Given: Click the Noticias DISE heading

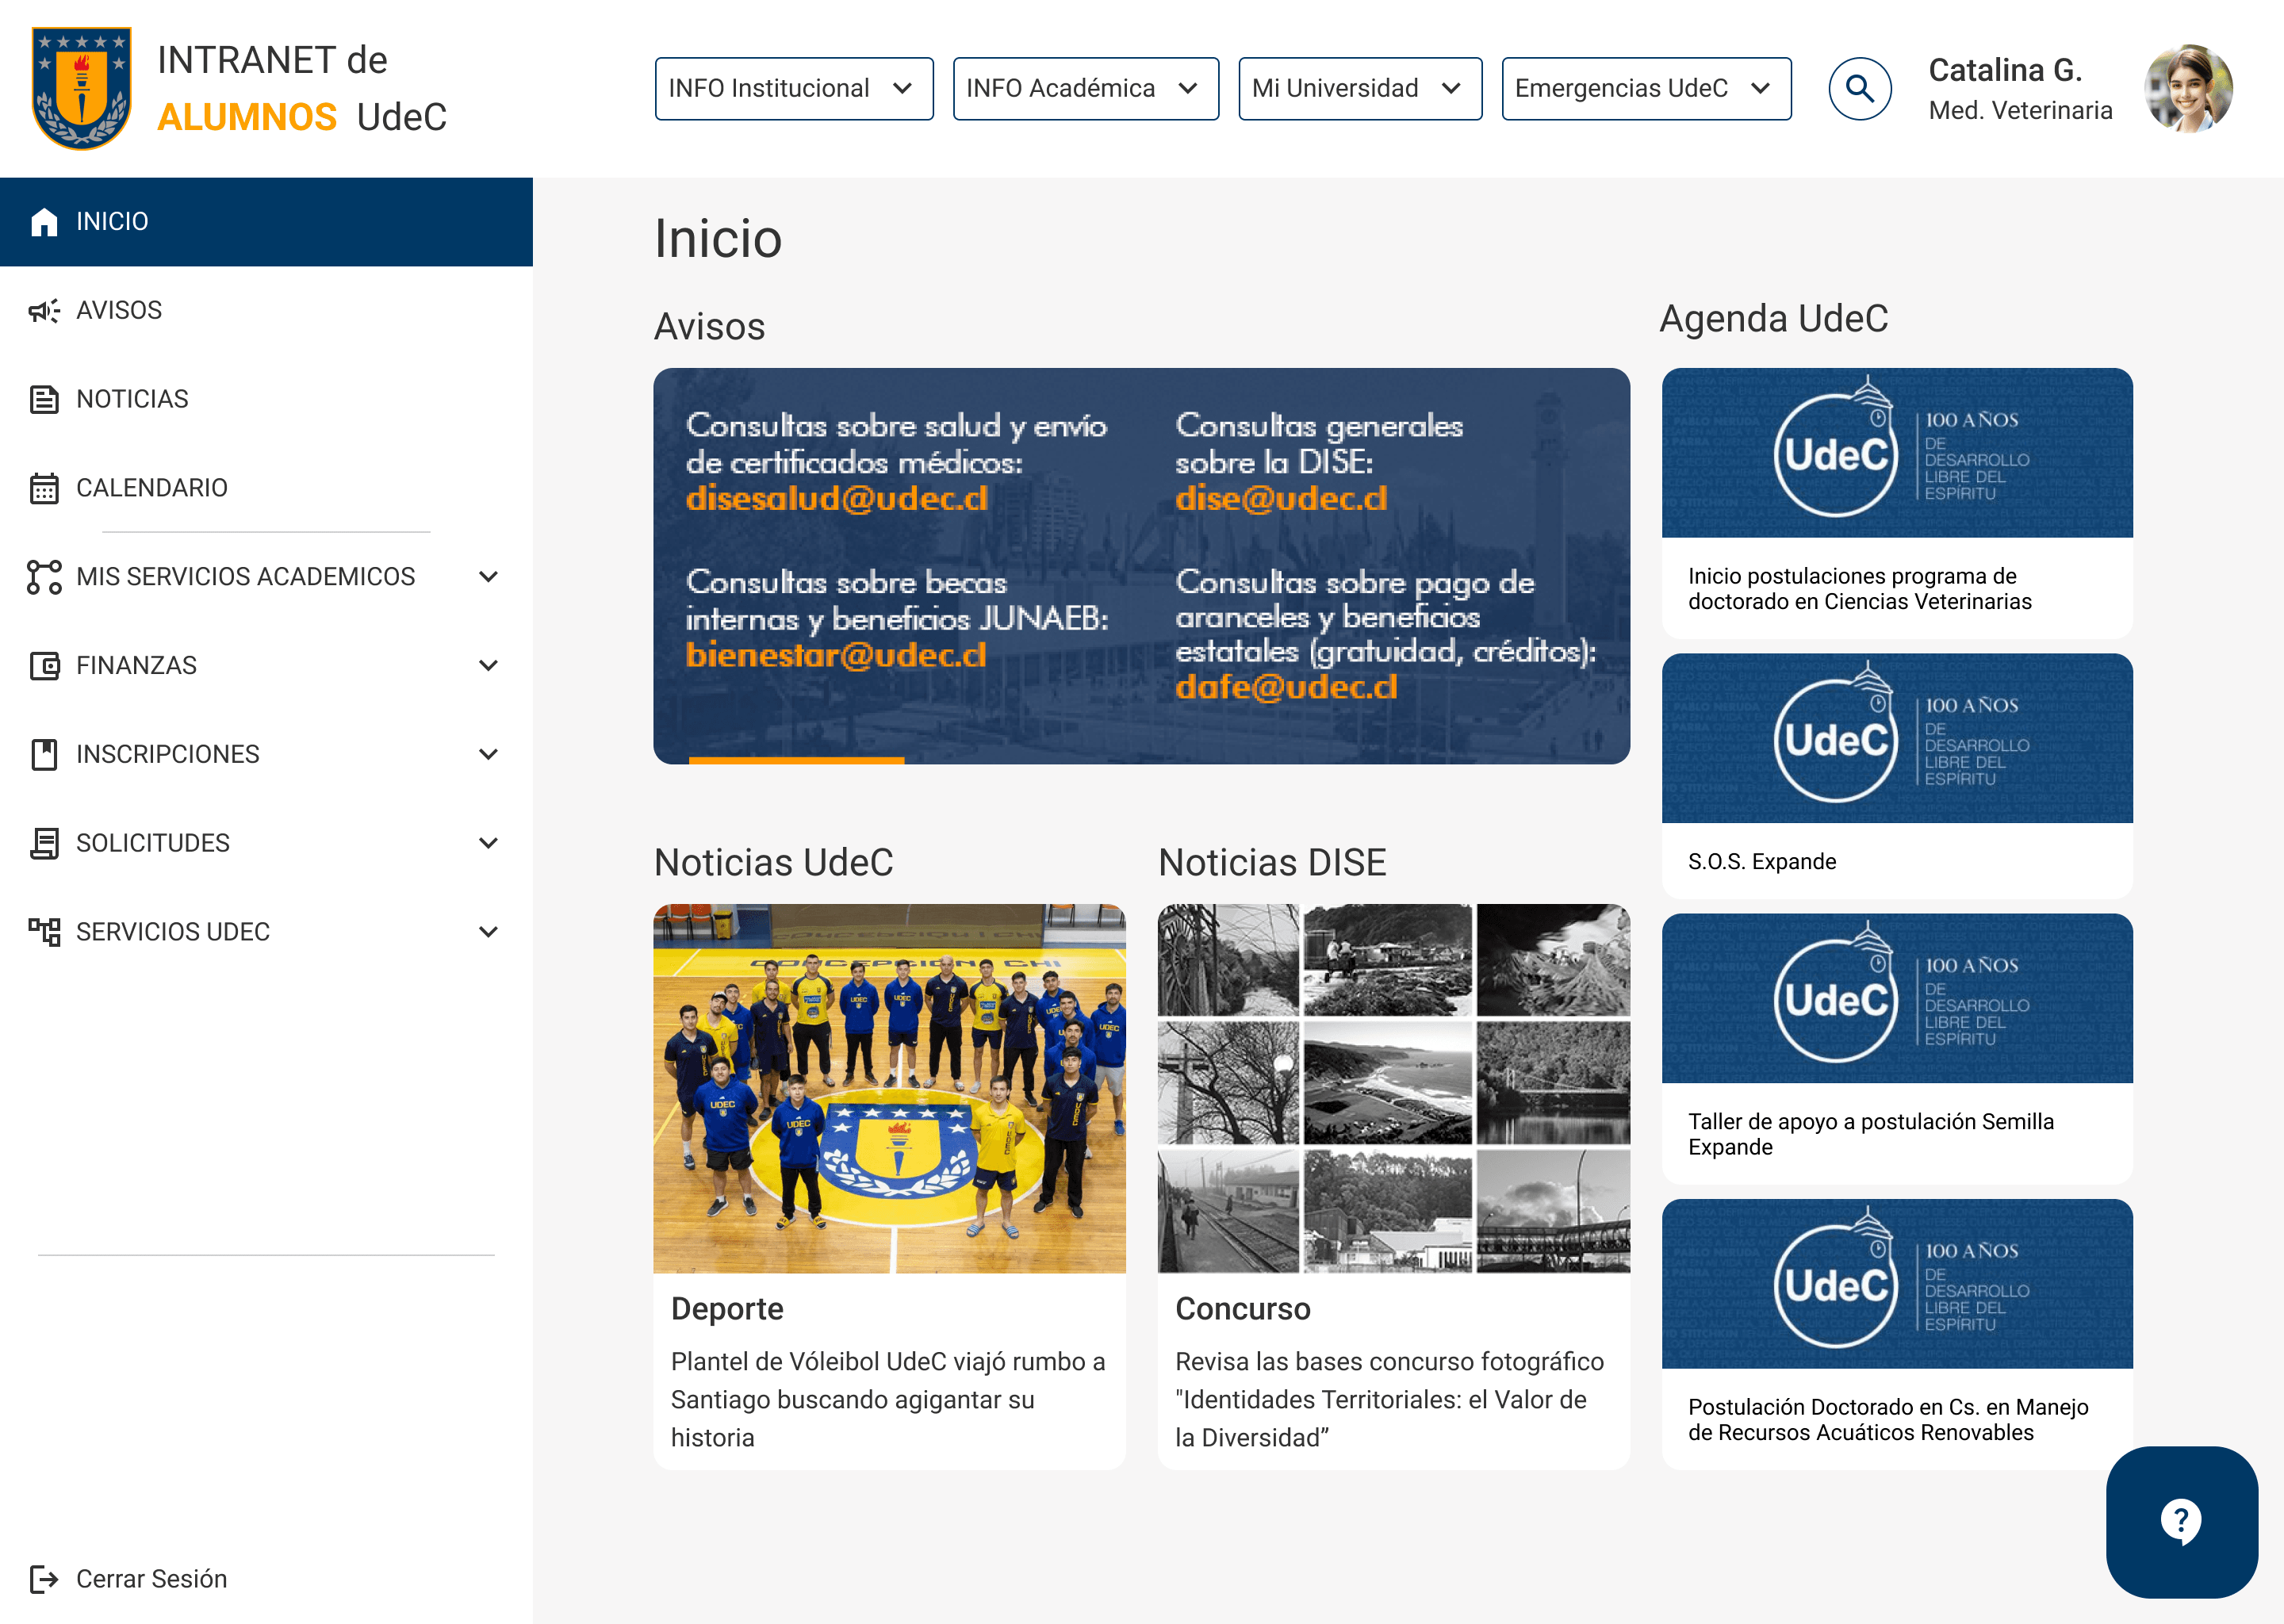Looking at the screenshot, I should point(1272,863).
